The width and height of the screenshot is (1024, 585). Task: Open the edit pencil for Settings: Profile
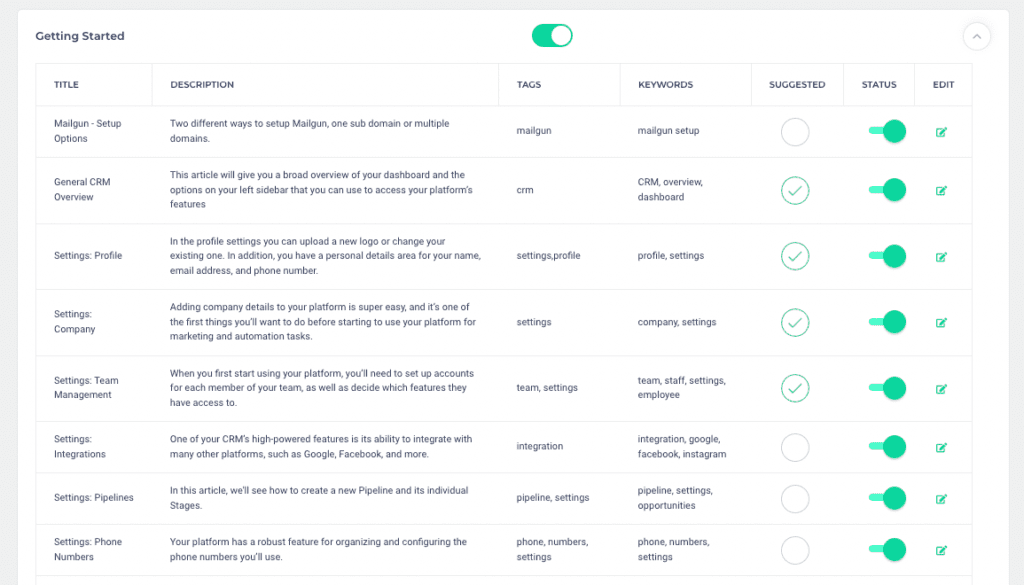pos(941,257)
